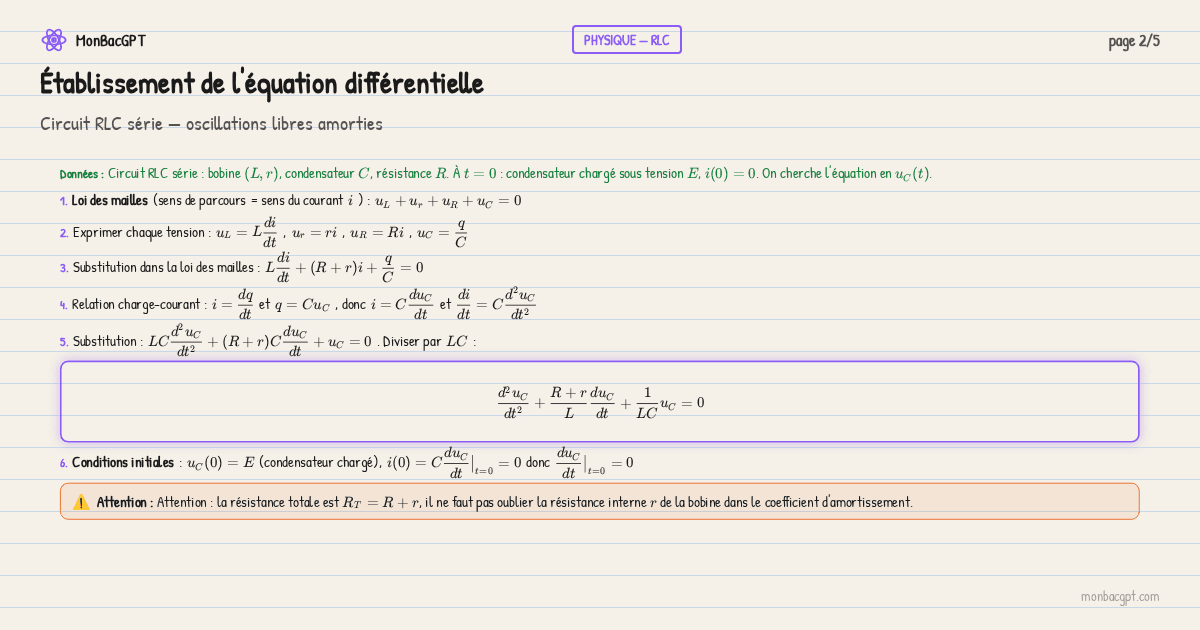Open the monbacgpt.com footer link
Screen dimensions: 1200x630
[x=1121, y=597]
